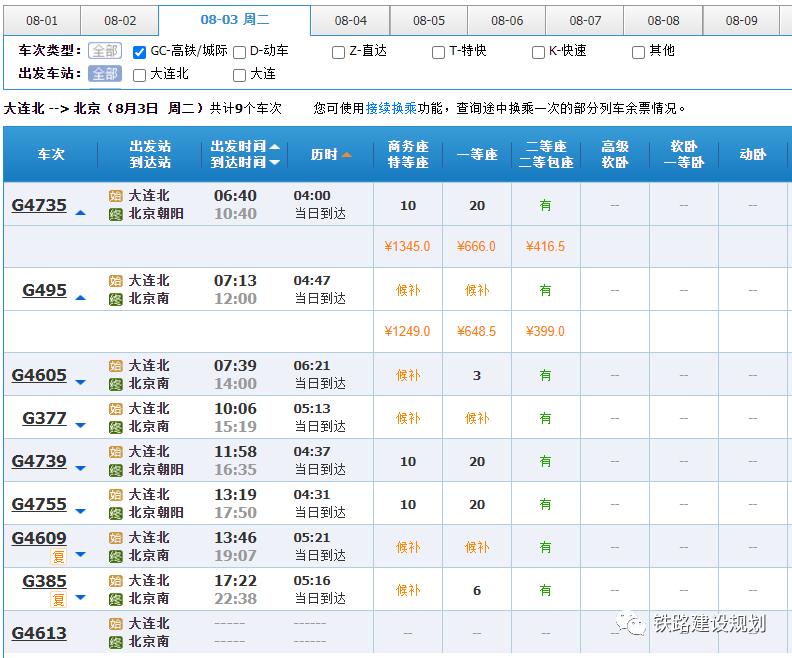
Task: Switch to the 08-04 date tab
Action: coord(350,20)
